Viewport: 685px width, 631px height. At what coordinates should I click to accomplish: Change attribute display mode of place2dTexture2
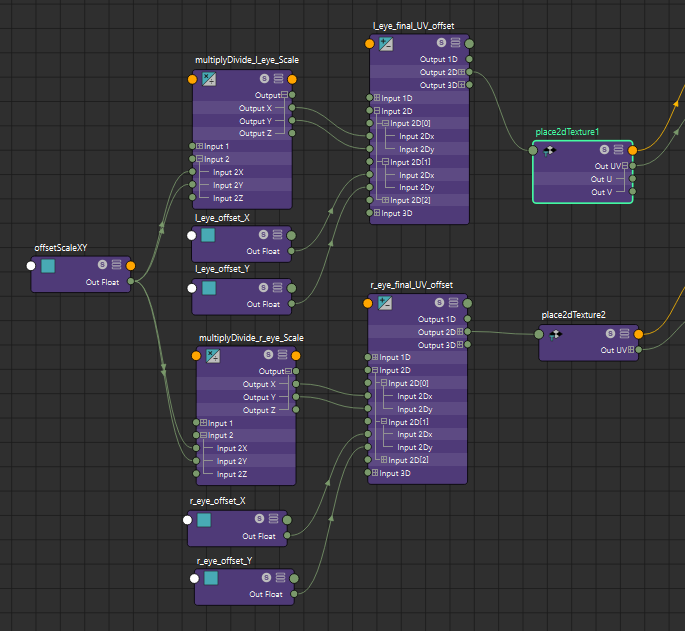[624, 333]
